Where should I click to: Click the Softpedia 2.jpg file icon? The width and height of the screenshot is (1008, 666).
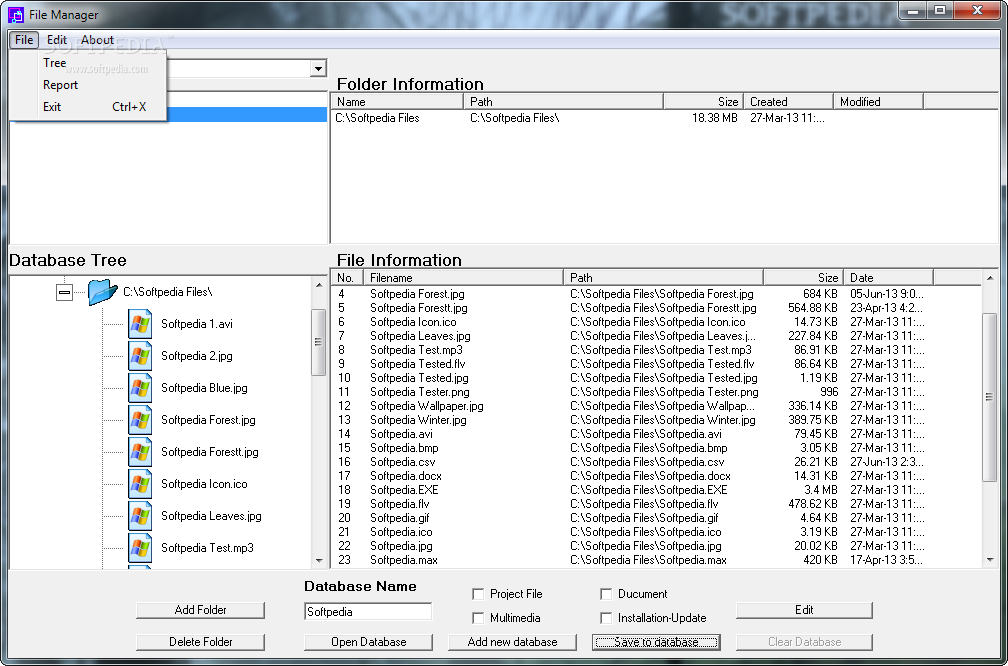coord(140,356)
